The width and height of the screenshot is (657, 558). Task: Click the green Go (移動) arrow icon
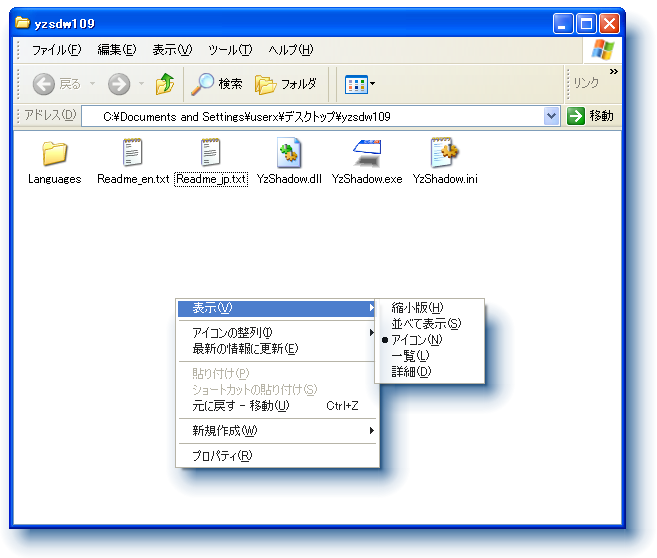(x=576, y=116)
